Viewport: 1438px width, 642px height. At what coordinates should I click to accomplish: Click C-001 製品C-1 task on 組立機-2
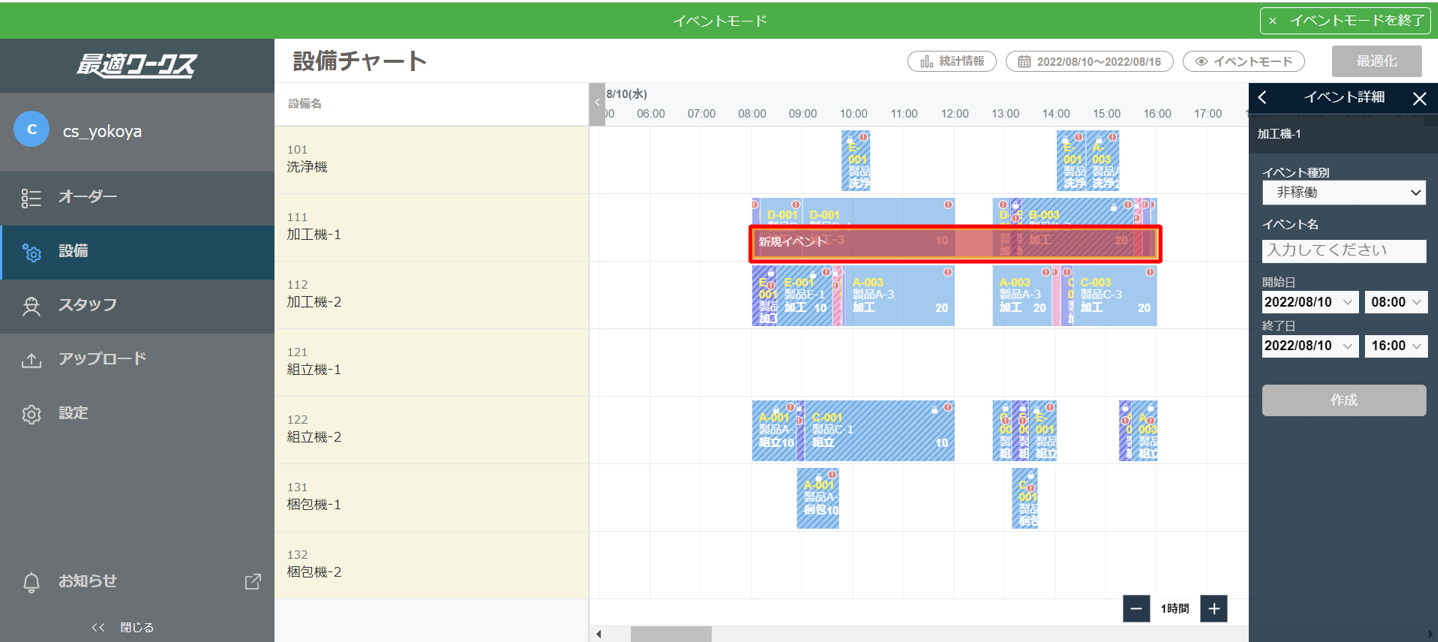pyautogui.click(x=879, y=431)
